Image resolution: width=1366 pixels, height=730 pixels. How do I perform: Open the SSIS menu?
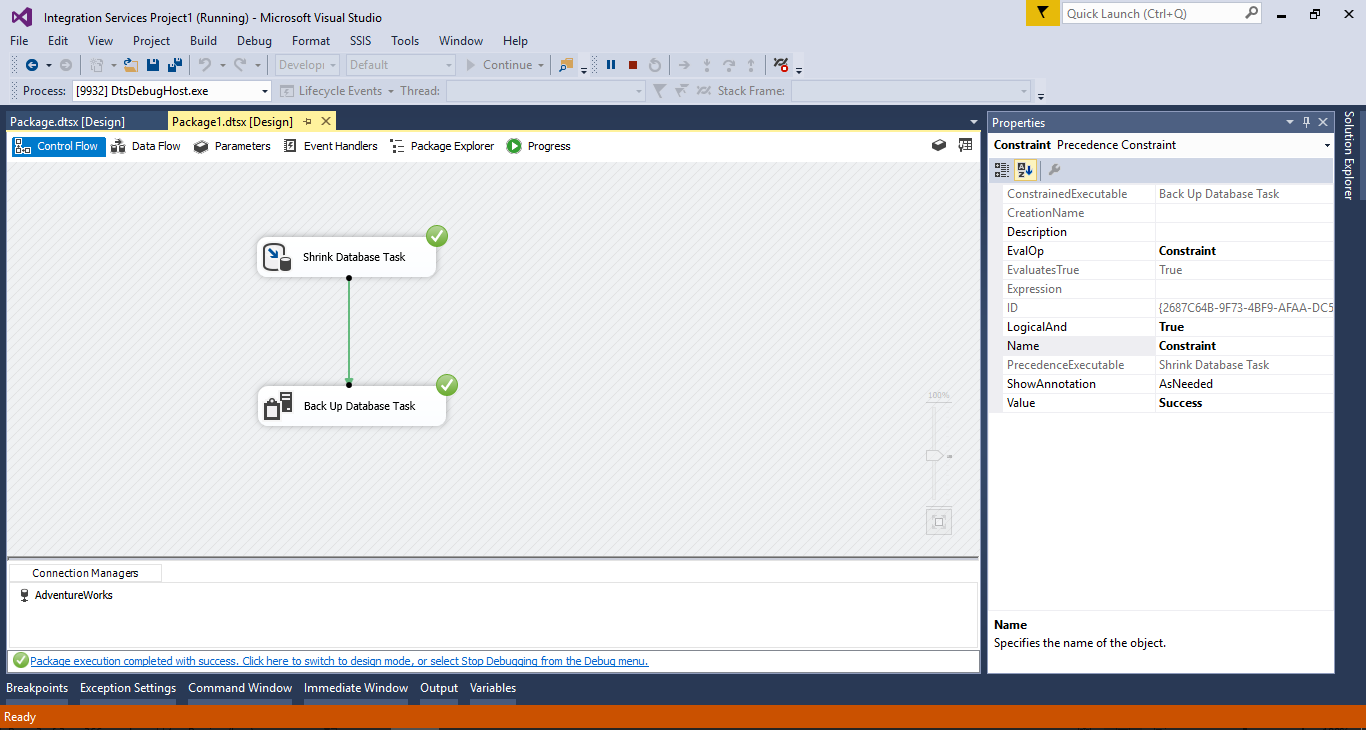360,41
